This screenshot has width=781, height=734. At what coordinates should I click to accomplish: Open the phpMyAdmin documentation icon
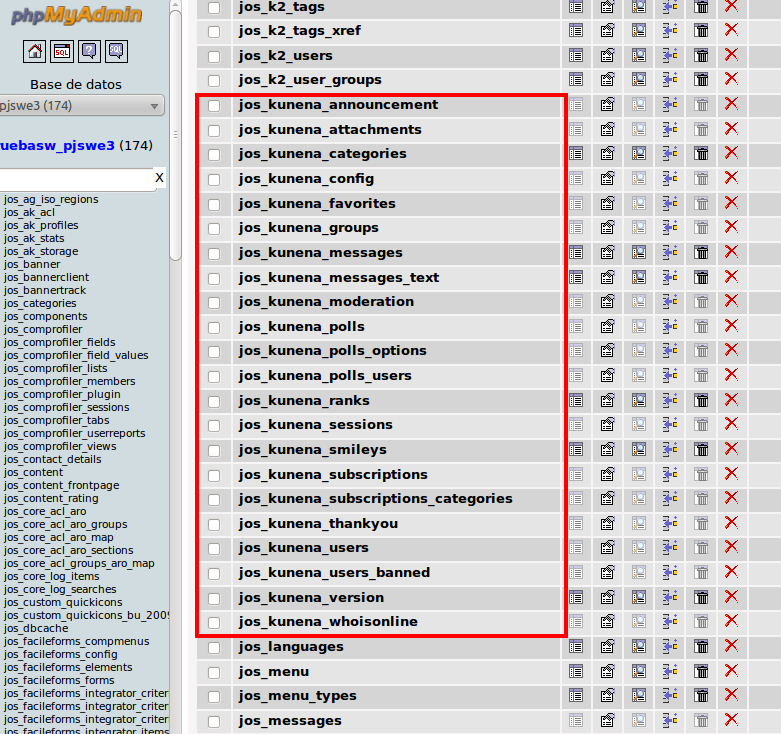pyautogui.click(x=89, y=51)
